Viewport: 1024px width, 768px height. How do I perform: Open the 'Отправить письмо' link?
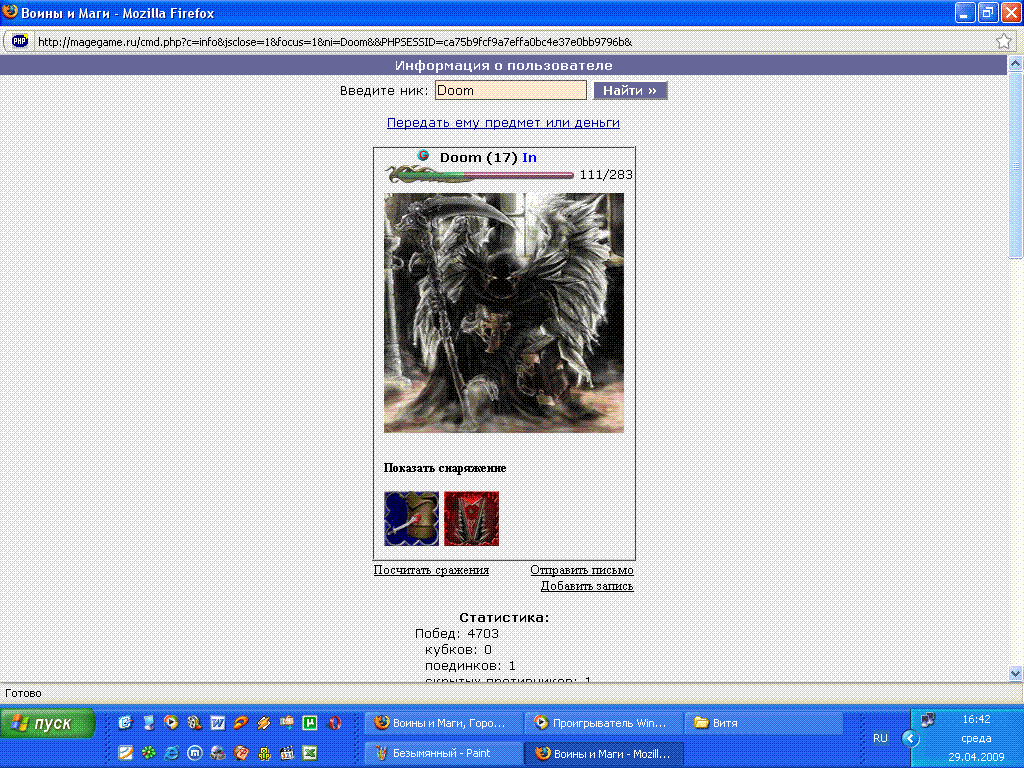582,569
